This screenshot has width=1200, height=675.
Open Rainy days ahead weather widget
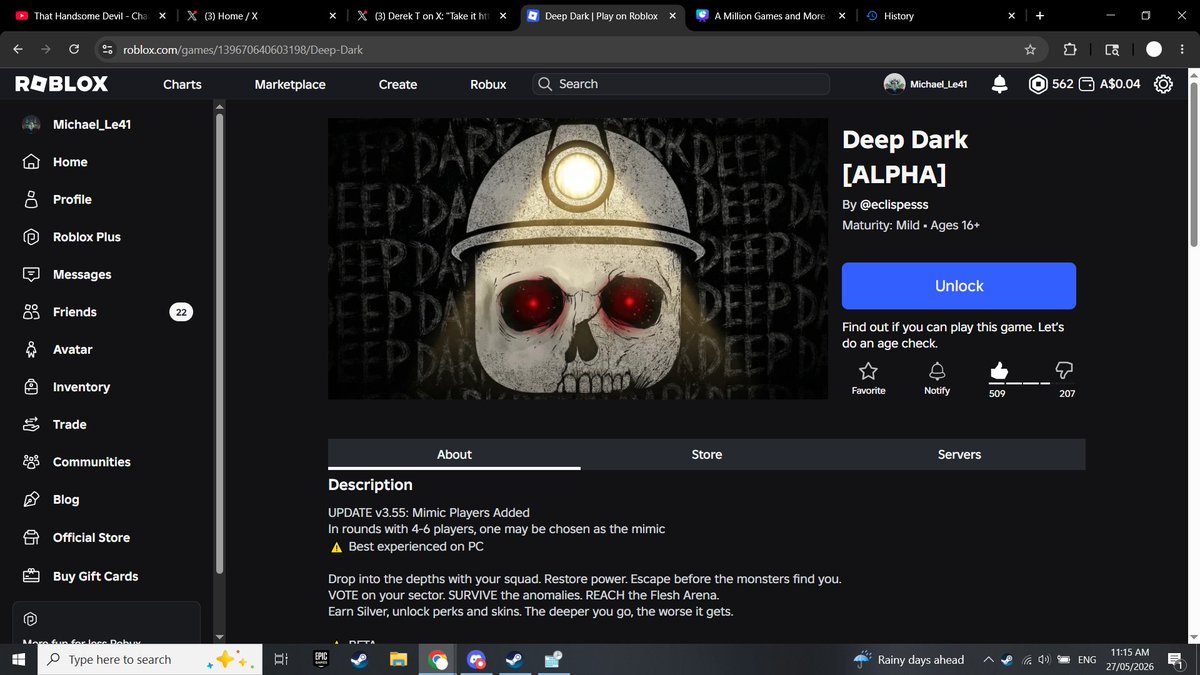pos(909,660)
